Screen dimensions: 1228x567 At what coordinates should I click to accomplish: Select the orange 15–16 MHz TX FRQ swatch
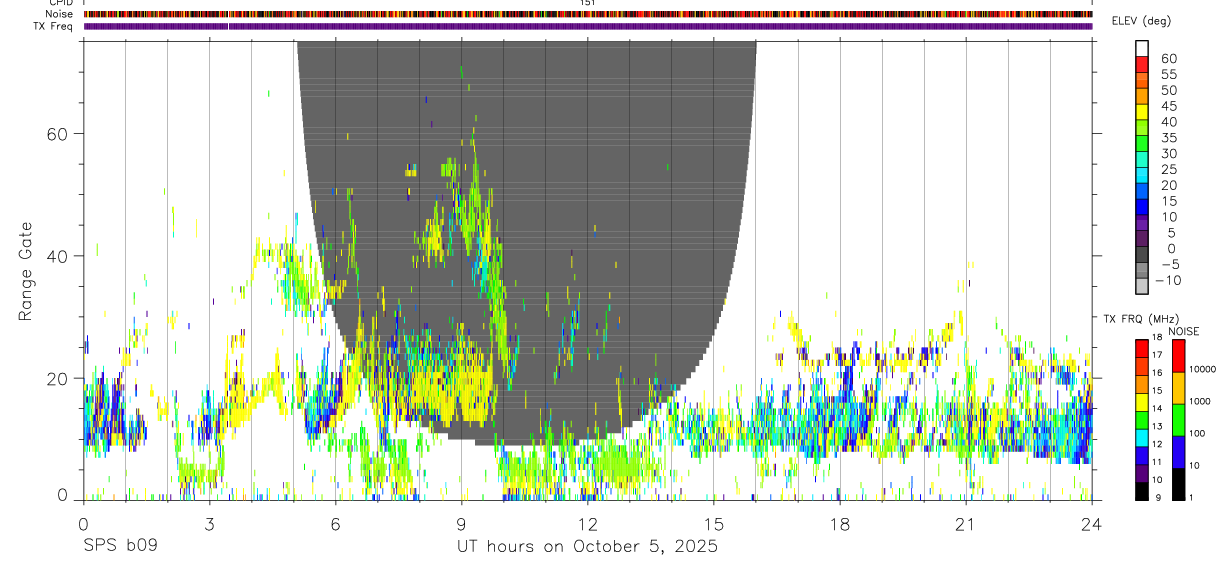(1142, 384)
